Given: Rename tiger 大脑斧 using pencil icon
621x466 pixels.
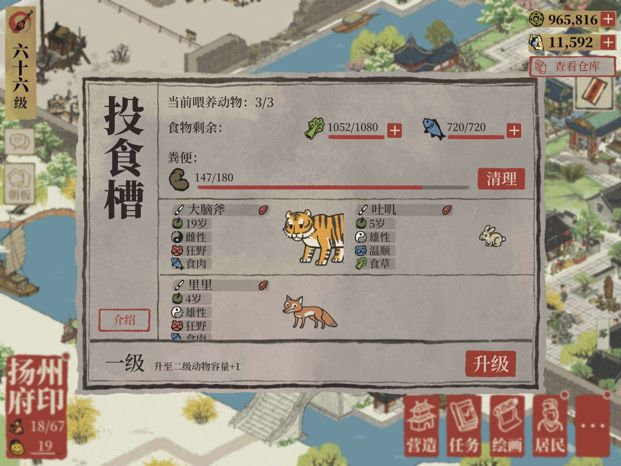Looking at the screenshot, I should click(179, 209).
